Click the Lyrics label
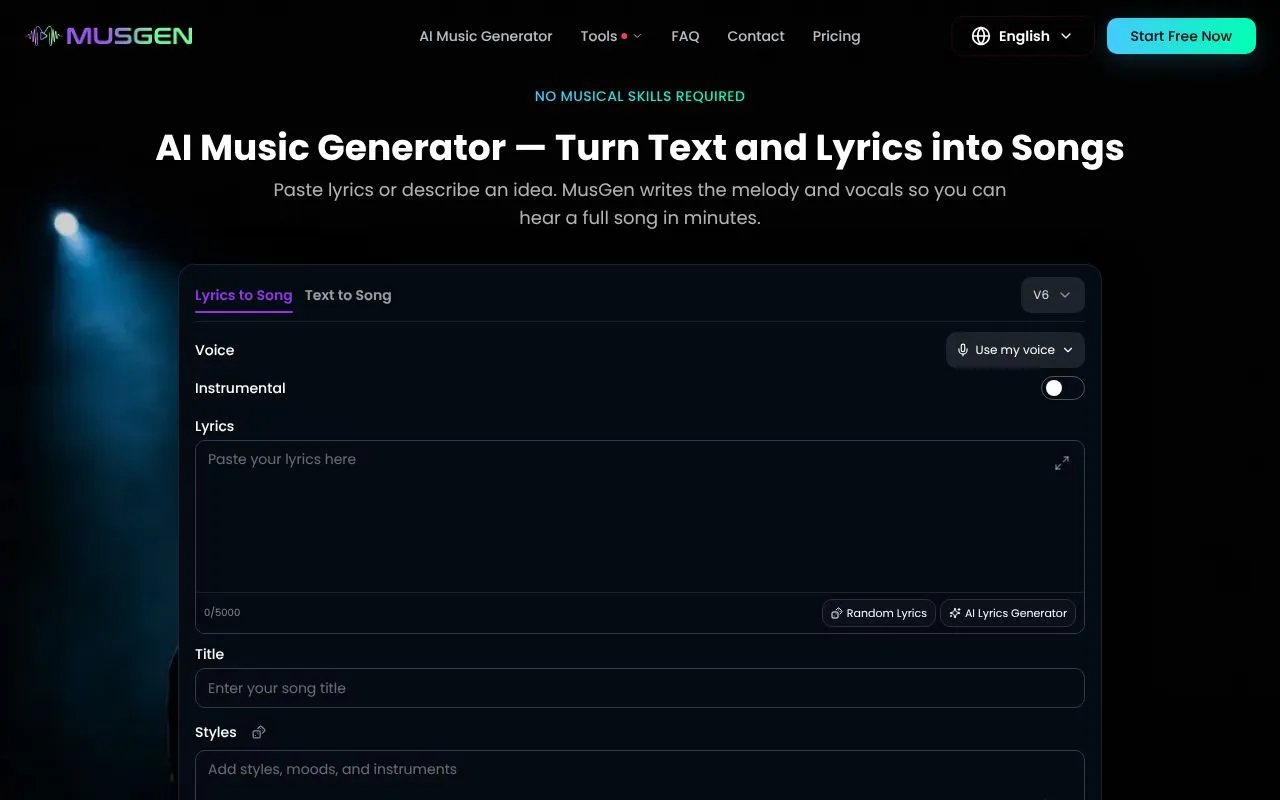Screen dimensions: 1280x800 [x=215, y=426]
